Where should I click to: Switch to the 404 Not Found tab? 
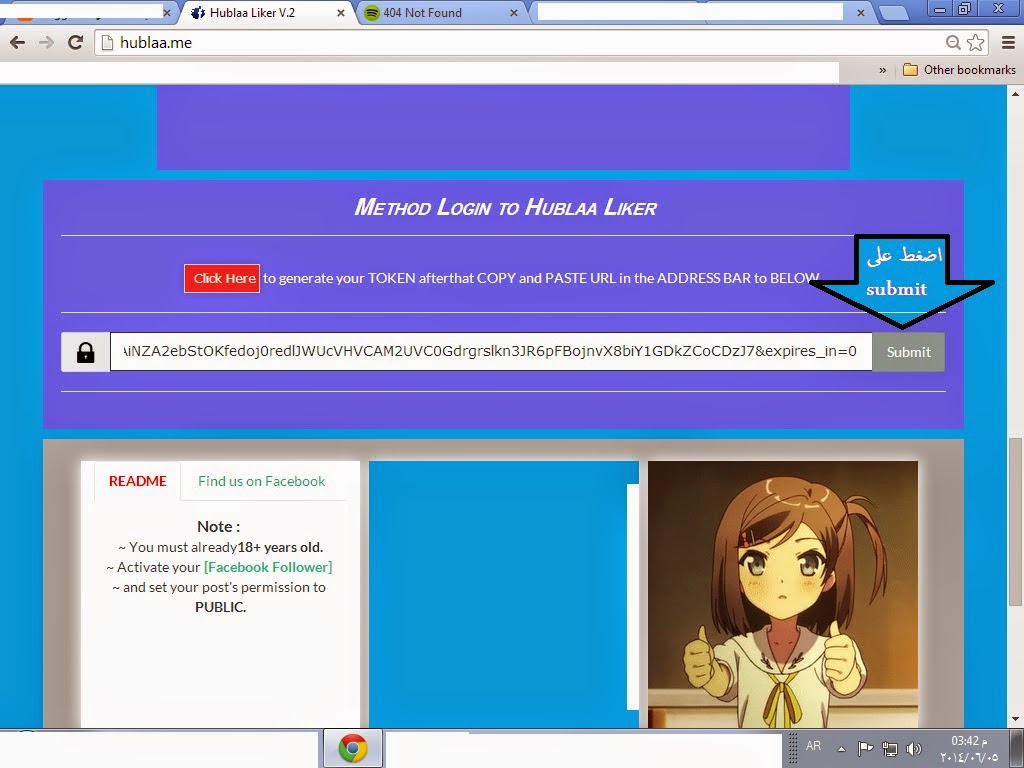(441, 12)
